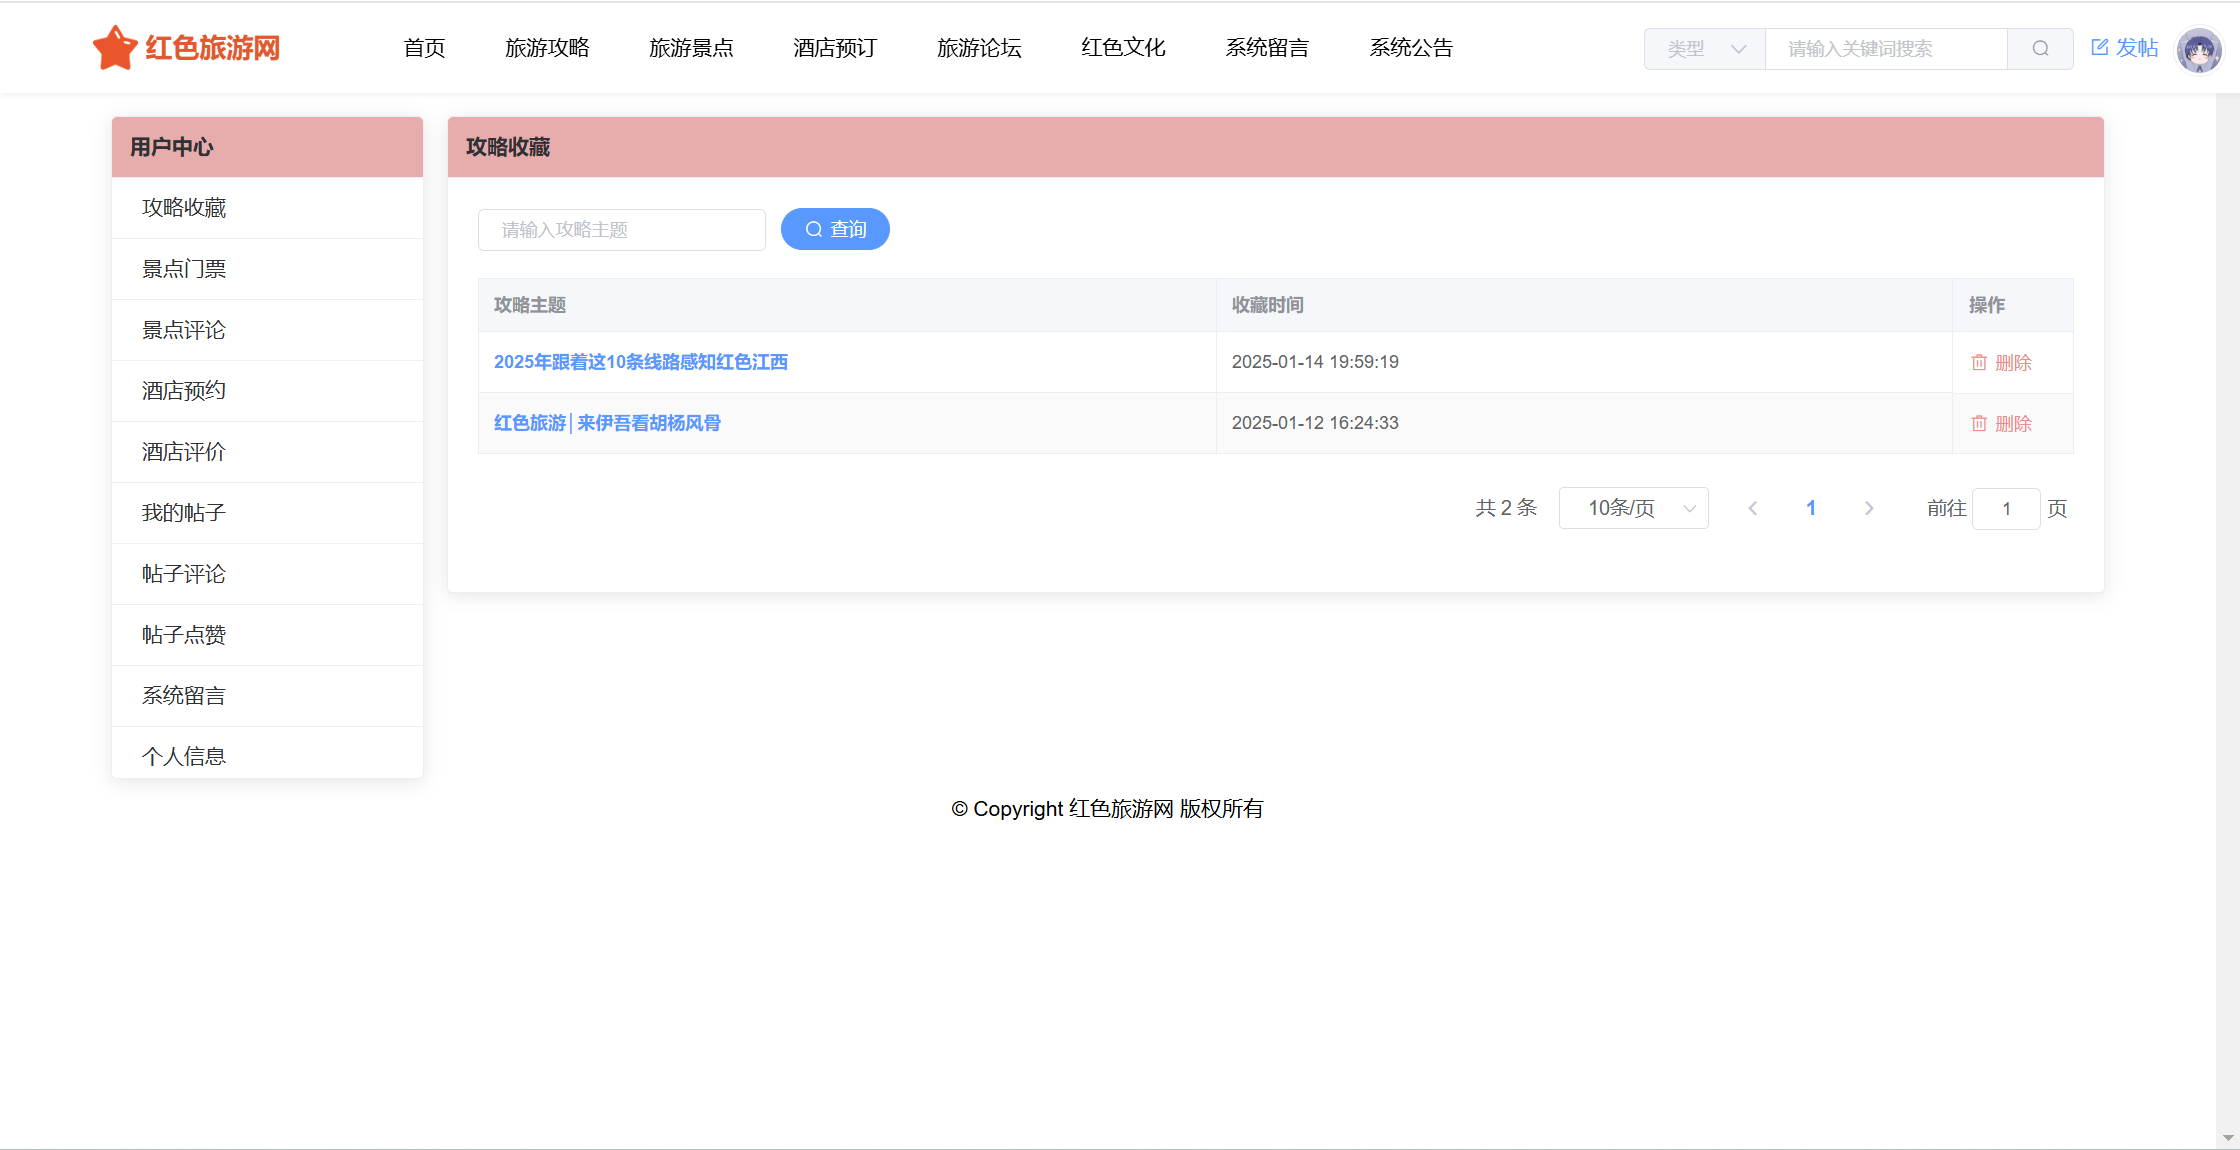This screenshot has width=2240, height=1150.
Task: Open the 类型 search type dropdown
Action: tap(1705, 49)
